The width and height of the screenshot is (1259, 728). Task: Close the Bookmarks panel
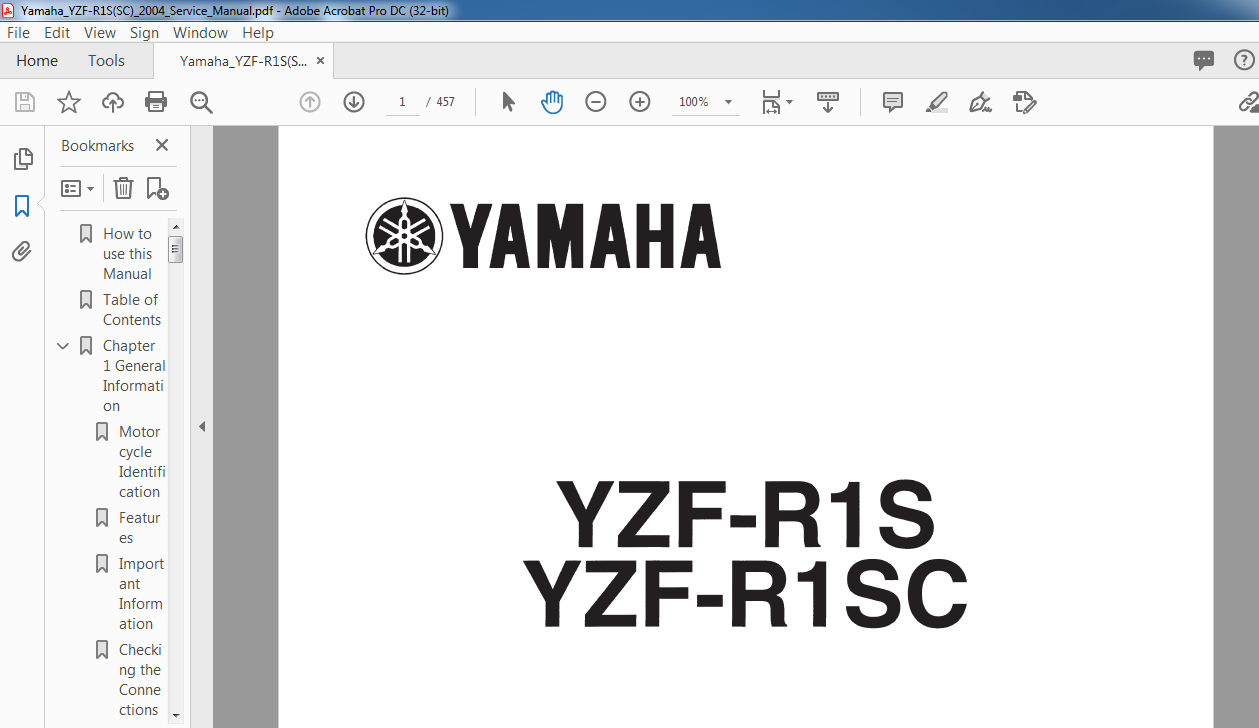[x=162, y=145]
